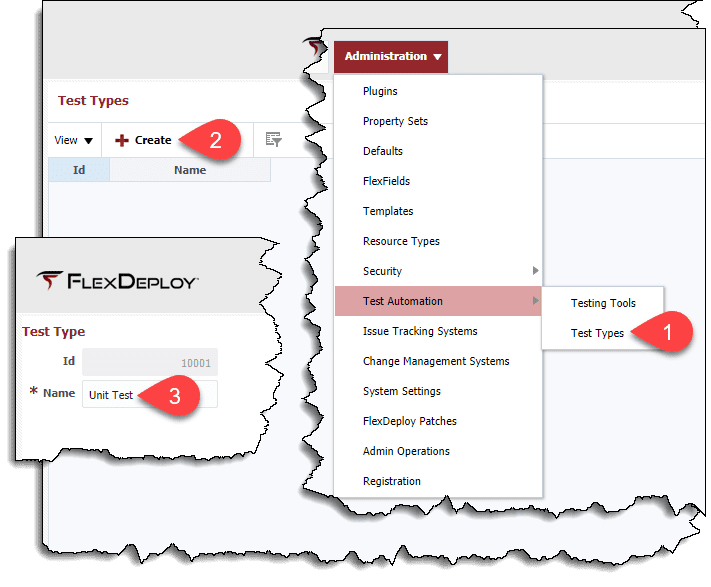Image resolution: width=711 pixels, height=587 pixels.
Task: Click the small FlexDeploy icon beside Administration
Action: [316, 48]
